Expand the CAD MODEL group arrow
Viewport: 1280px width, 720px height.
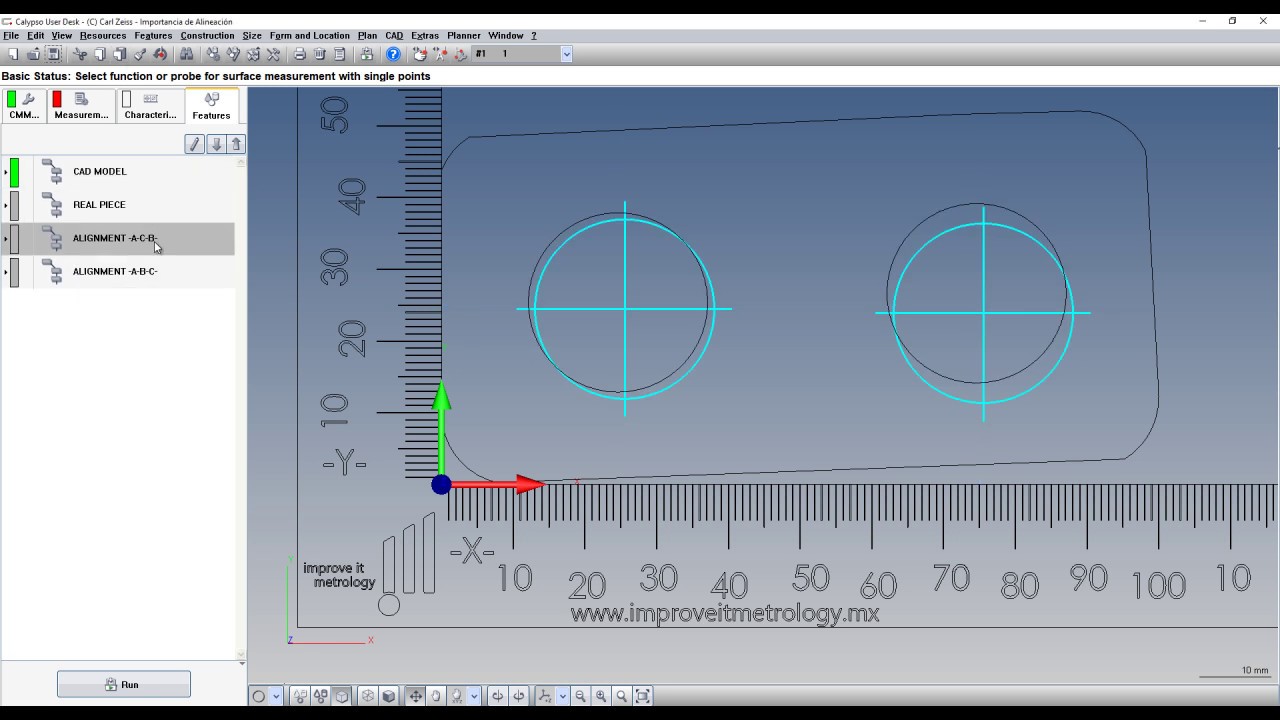pos(5,172)
